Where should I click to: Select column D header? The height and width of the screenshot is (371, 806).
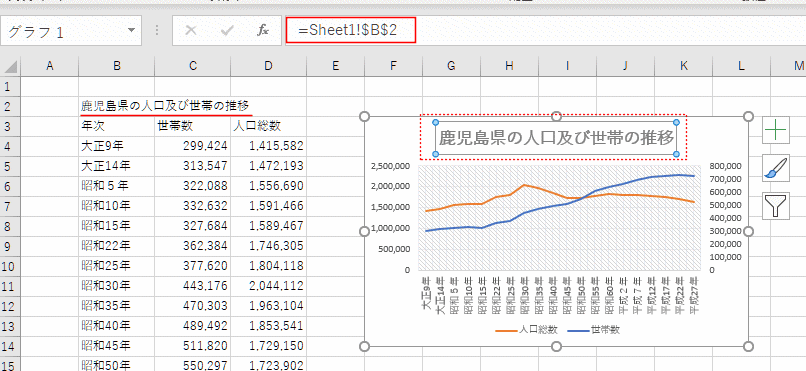click(268, 65)
